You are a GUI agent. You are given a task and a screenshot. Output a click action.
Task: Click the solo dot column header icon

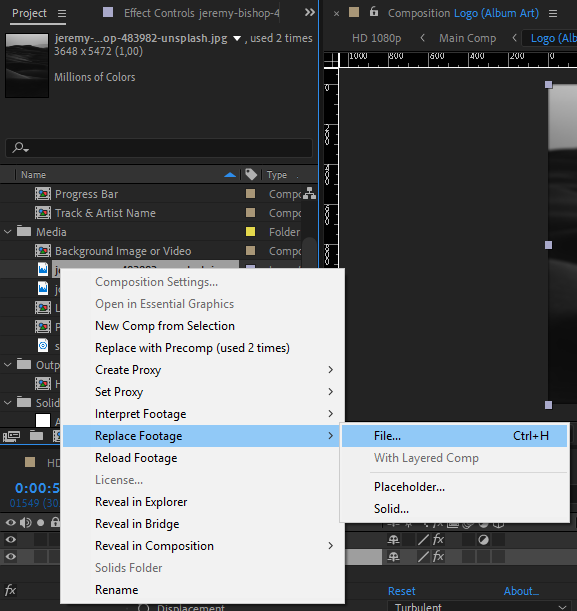(40, 523)
